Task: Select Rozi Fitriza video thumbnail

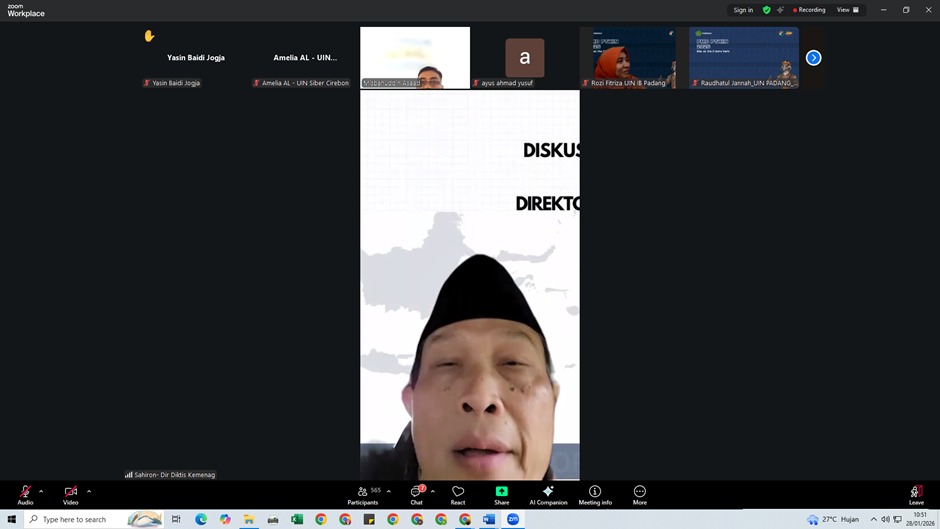Action: (x=628, y=57)
